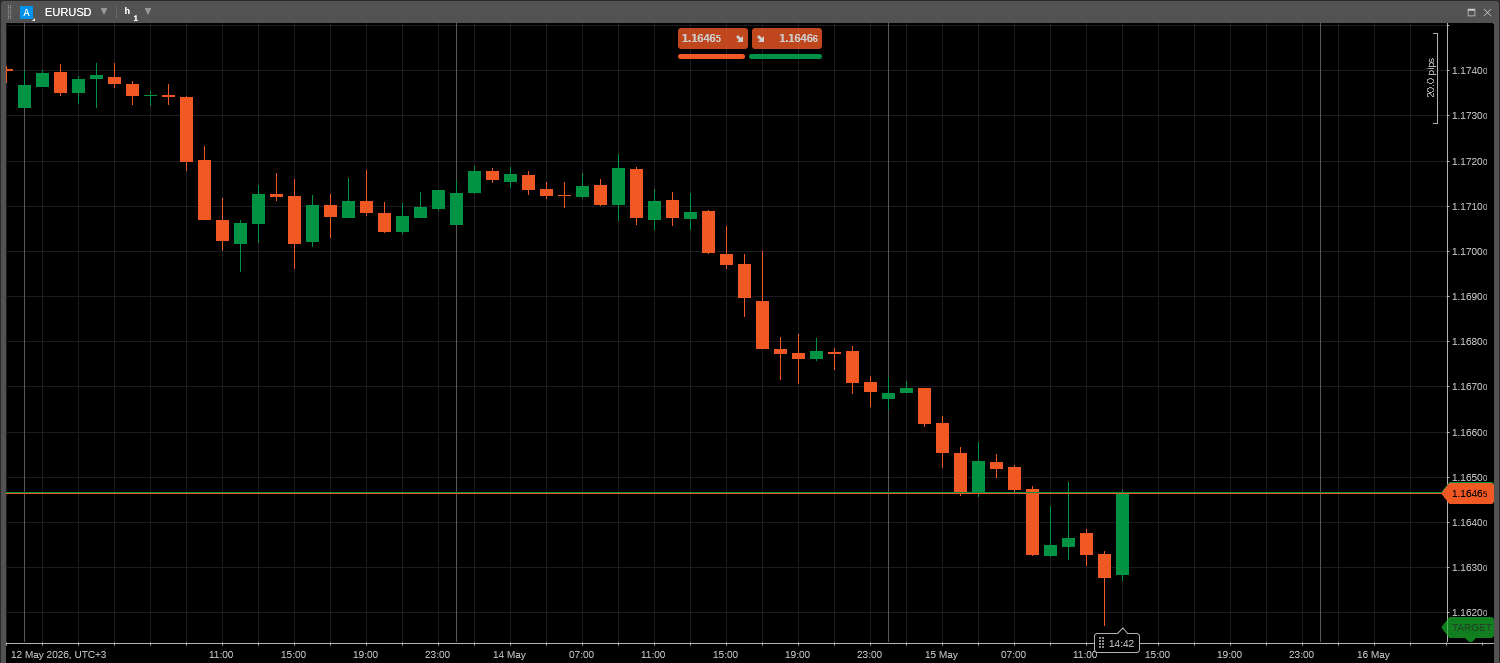Click the 1.16200 price axis label
Viewport: 1500px width, 663px height.
coord(1469,613)
